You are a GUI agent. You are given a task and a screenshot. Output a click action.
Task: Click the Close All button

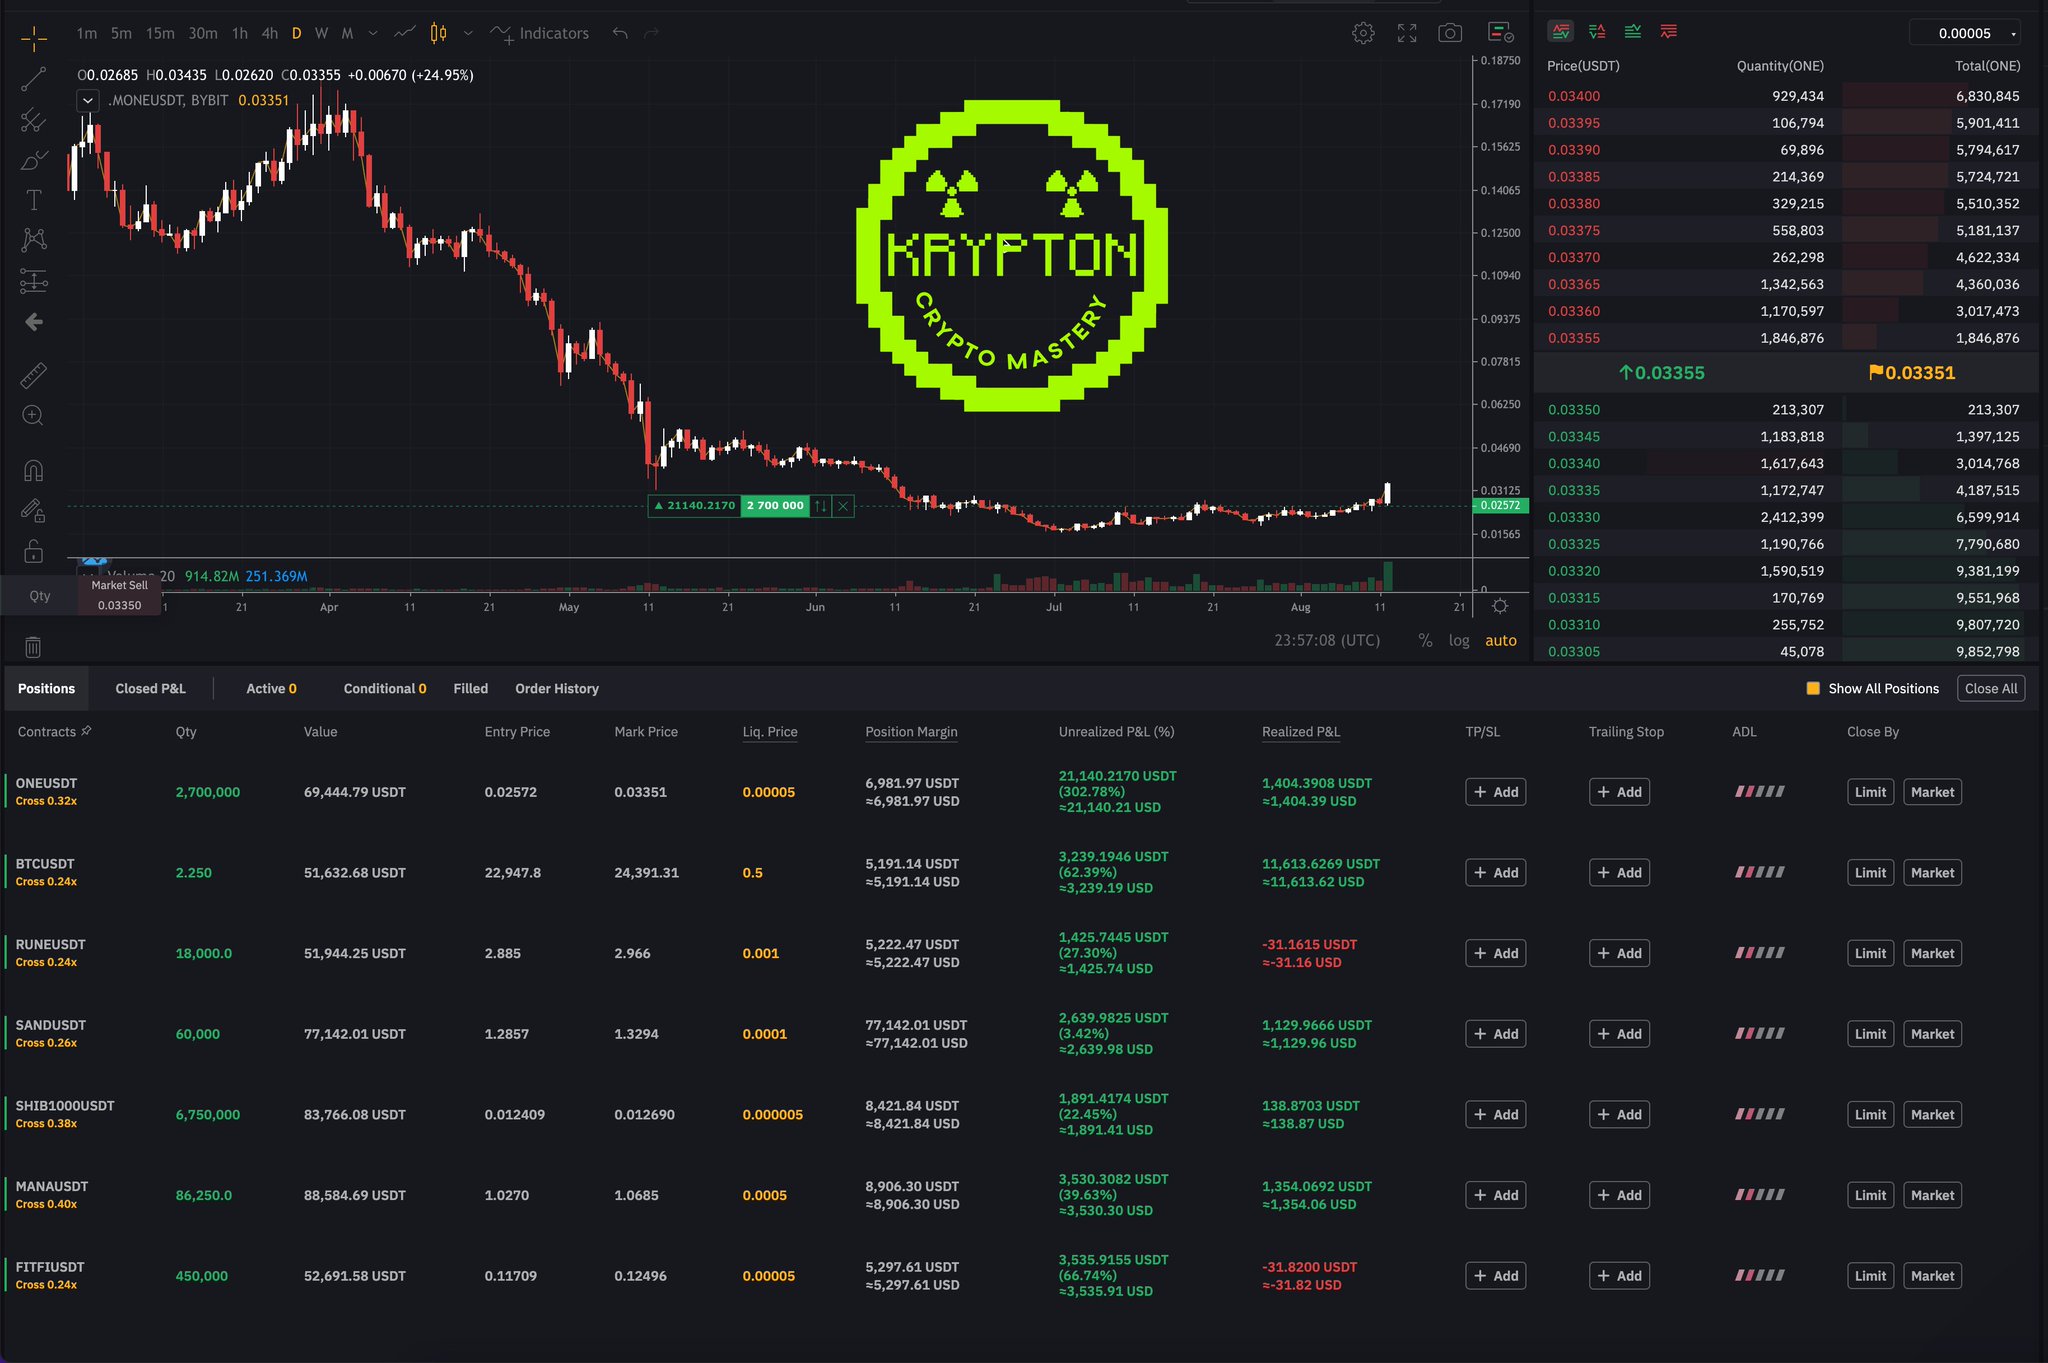coord(1990,689)
